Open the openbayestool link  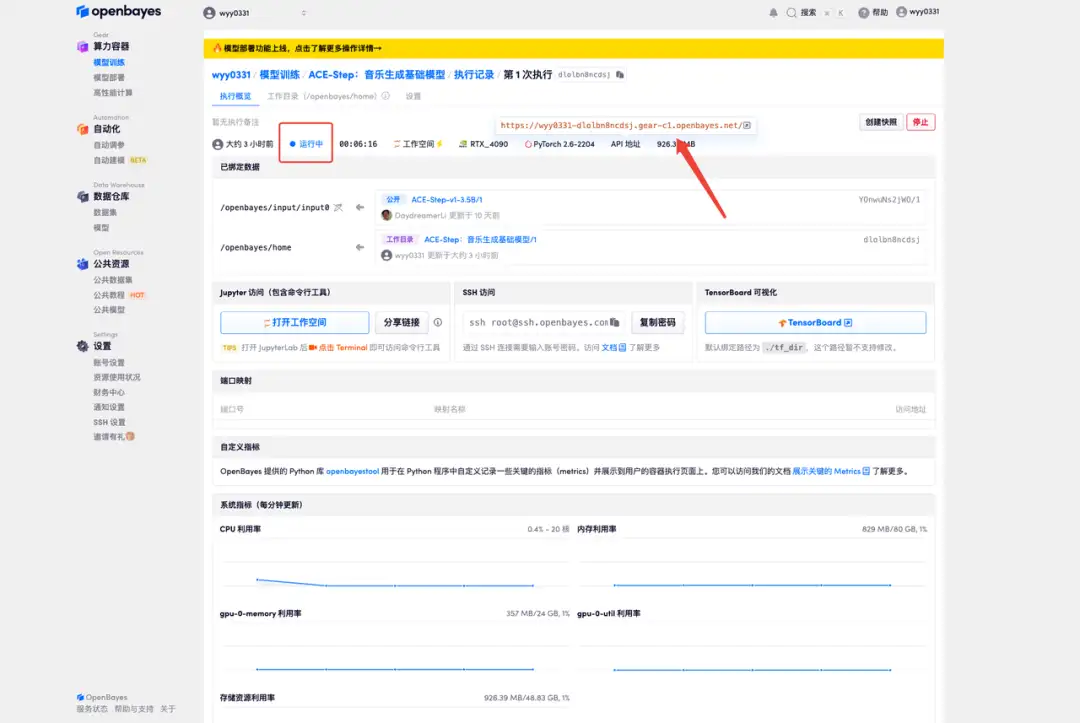(x=353, y=472)
